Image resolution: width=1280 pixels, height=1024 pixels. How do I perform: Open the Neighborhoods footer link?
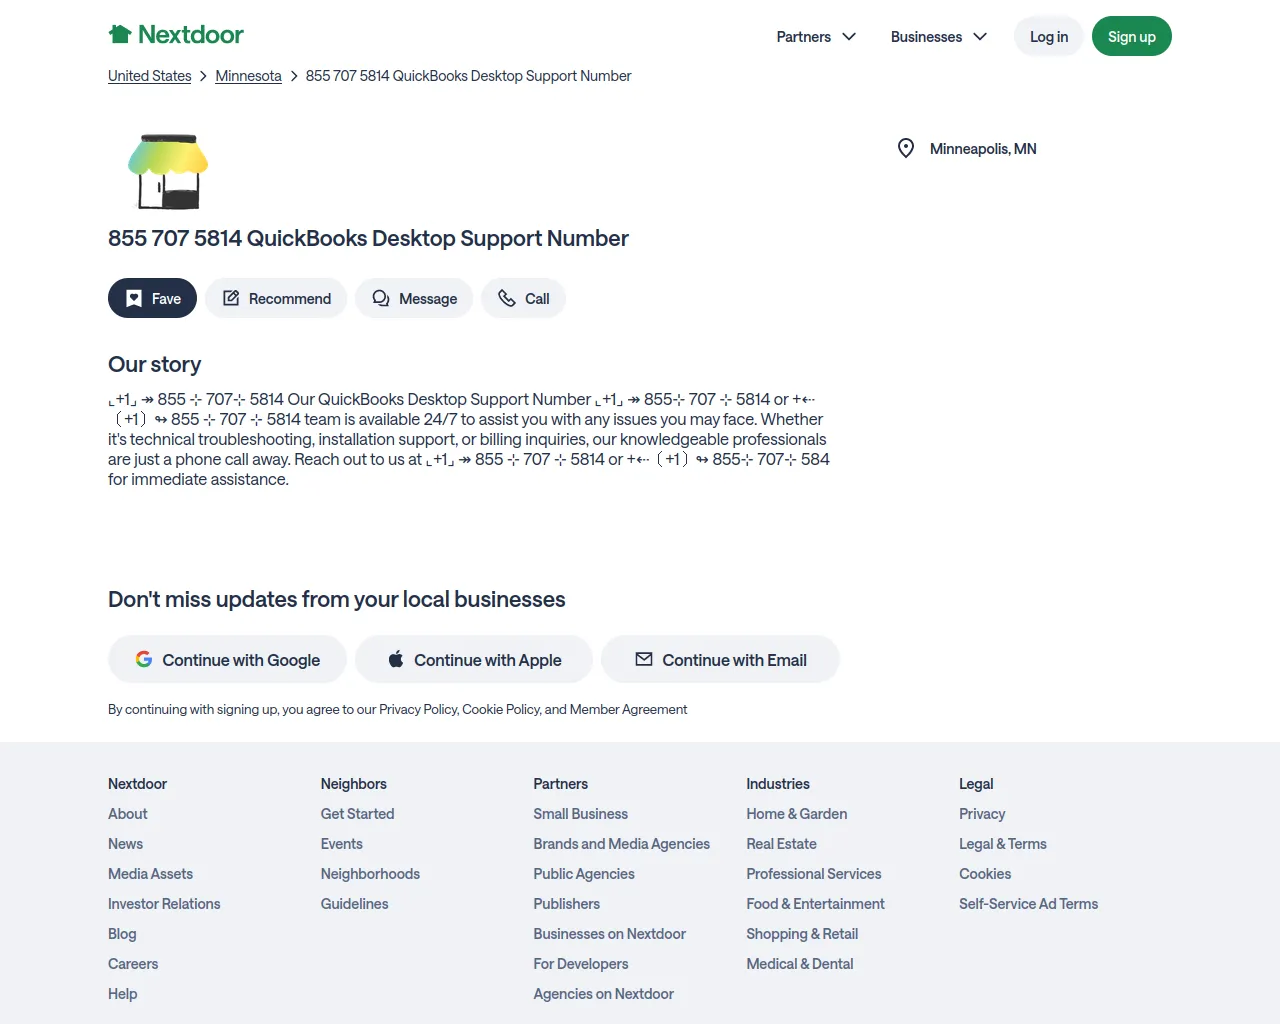(x=370, y=874)
